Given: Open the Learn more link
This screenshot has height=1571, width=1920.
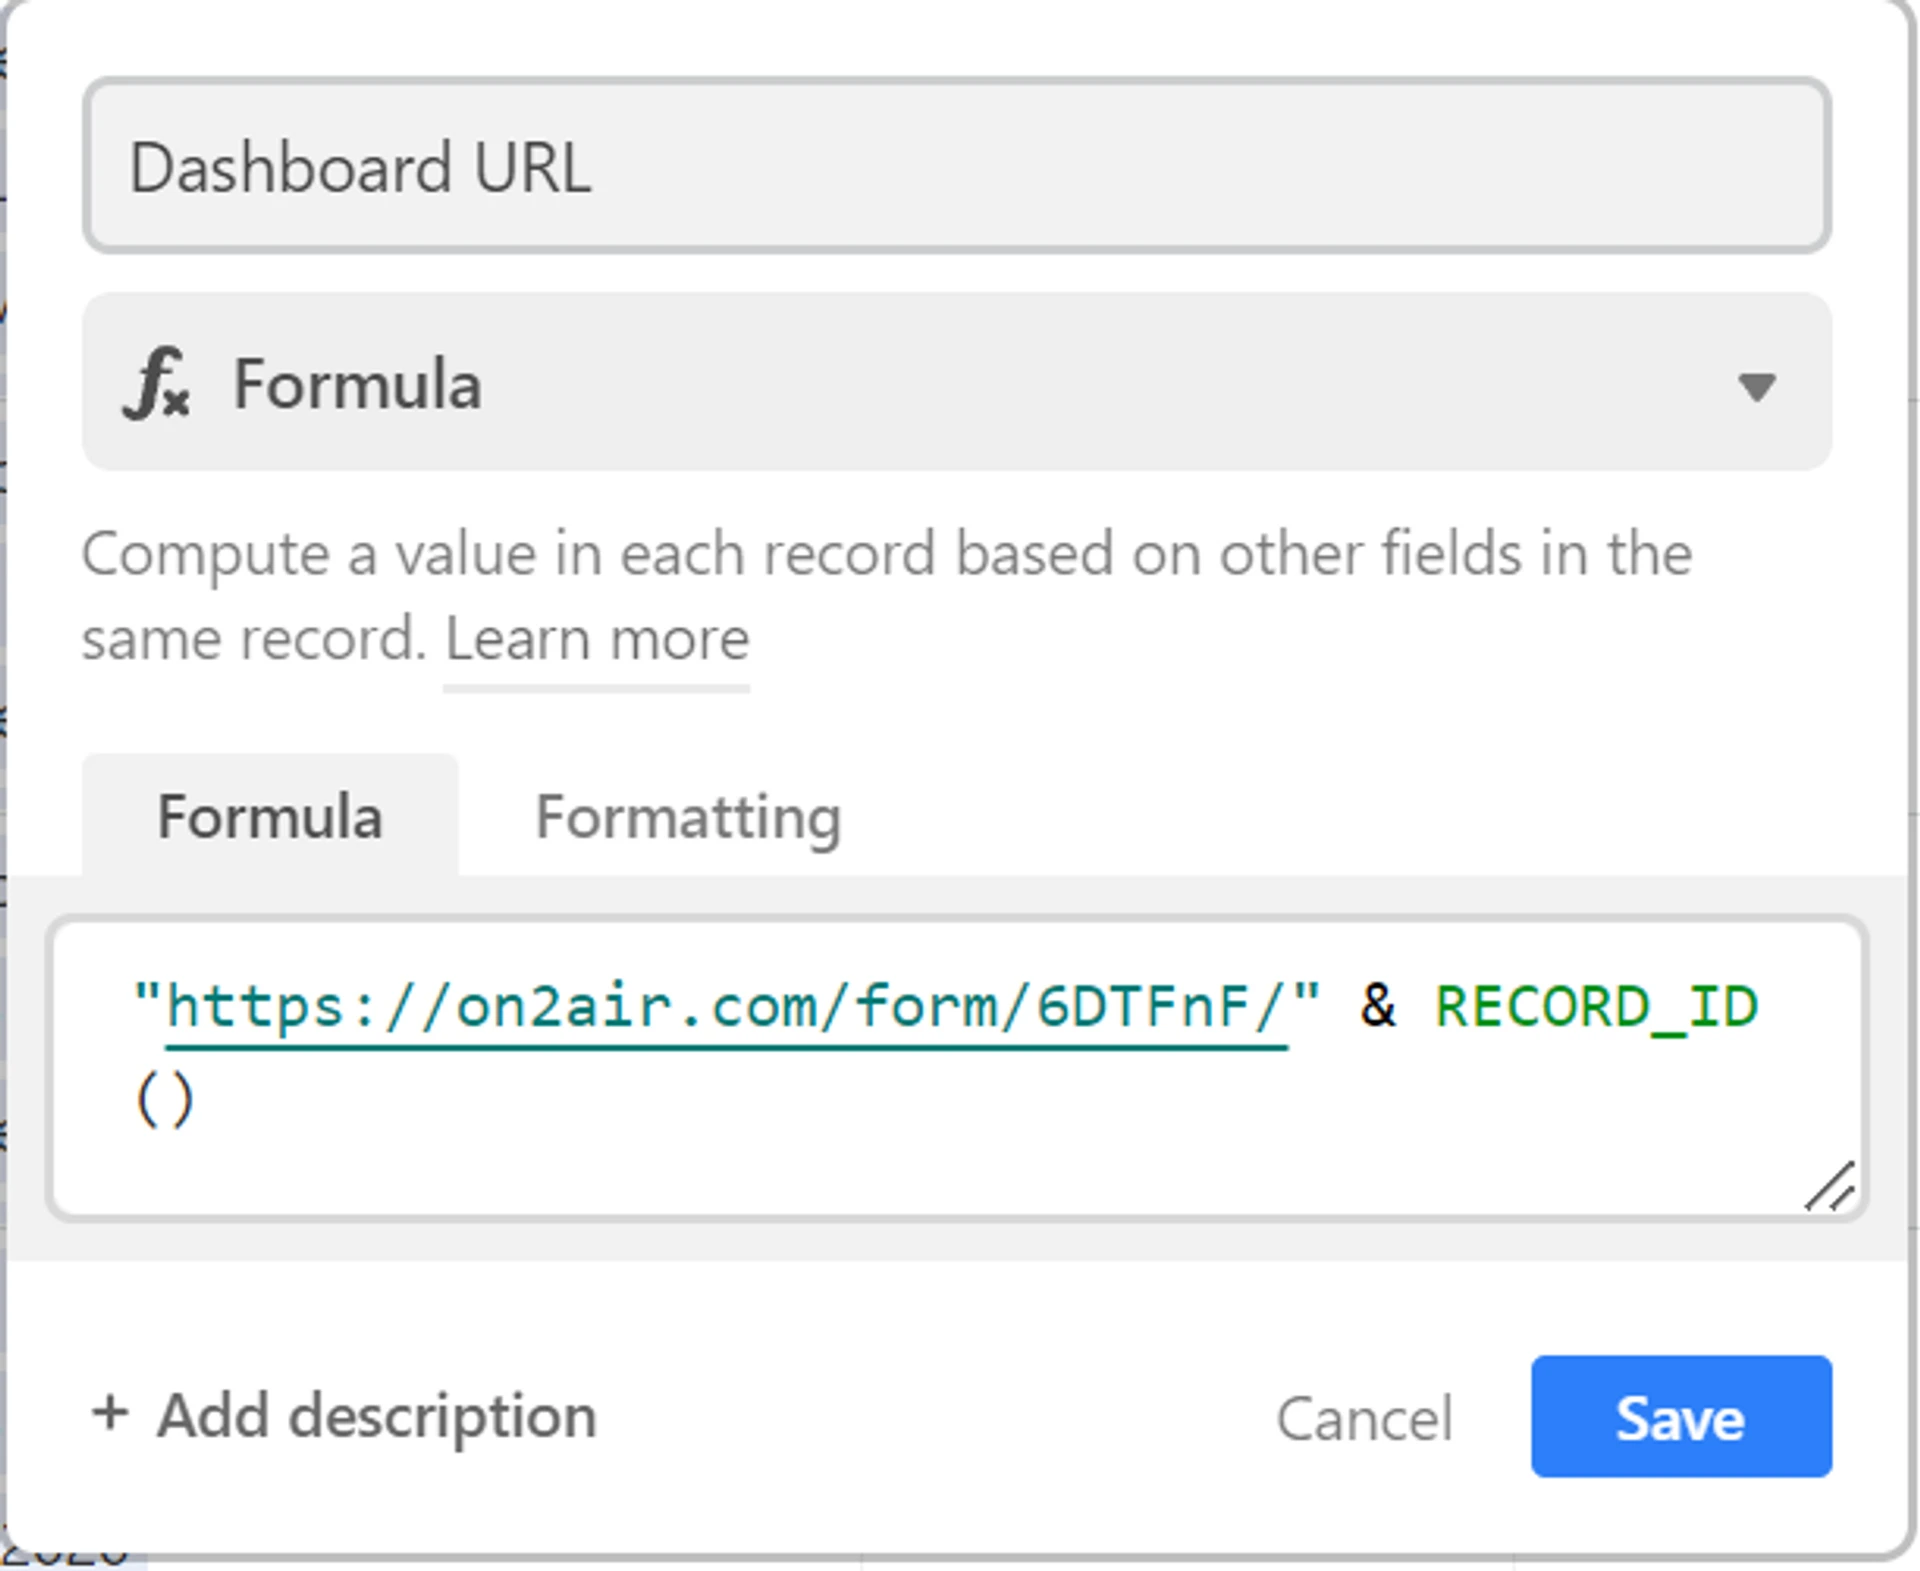Looking at the screenshot, I should 597,639.
